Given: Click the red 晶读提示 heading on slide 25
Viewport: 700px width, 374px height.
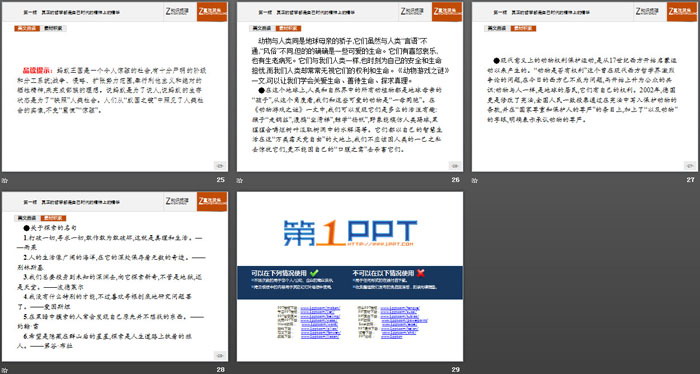Looking at the screenshot, I should [38, 70].
